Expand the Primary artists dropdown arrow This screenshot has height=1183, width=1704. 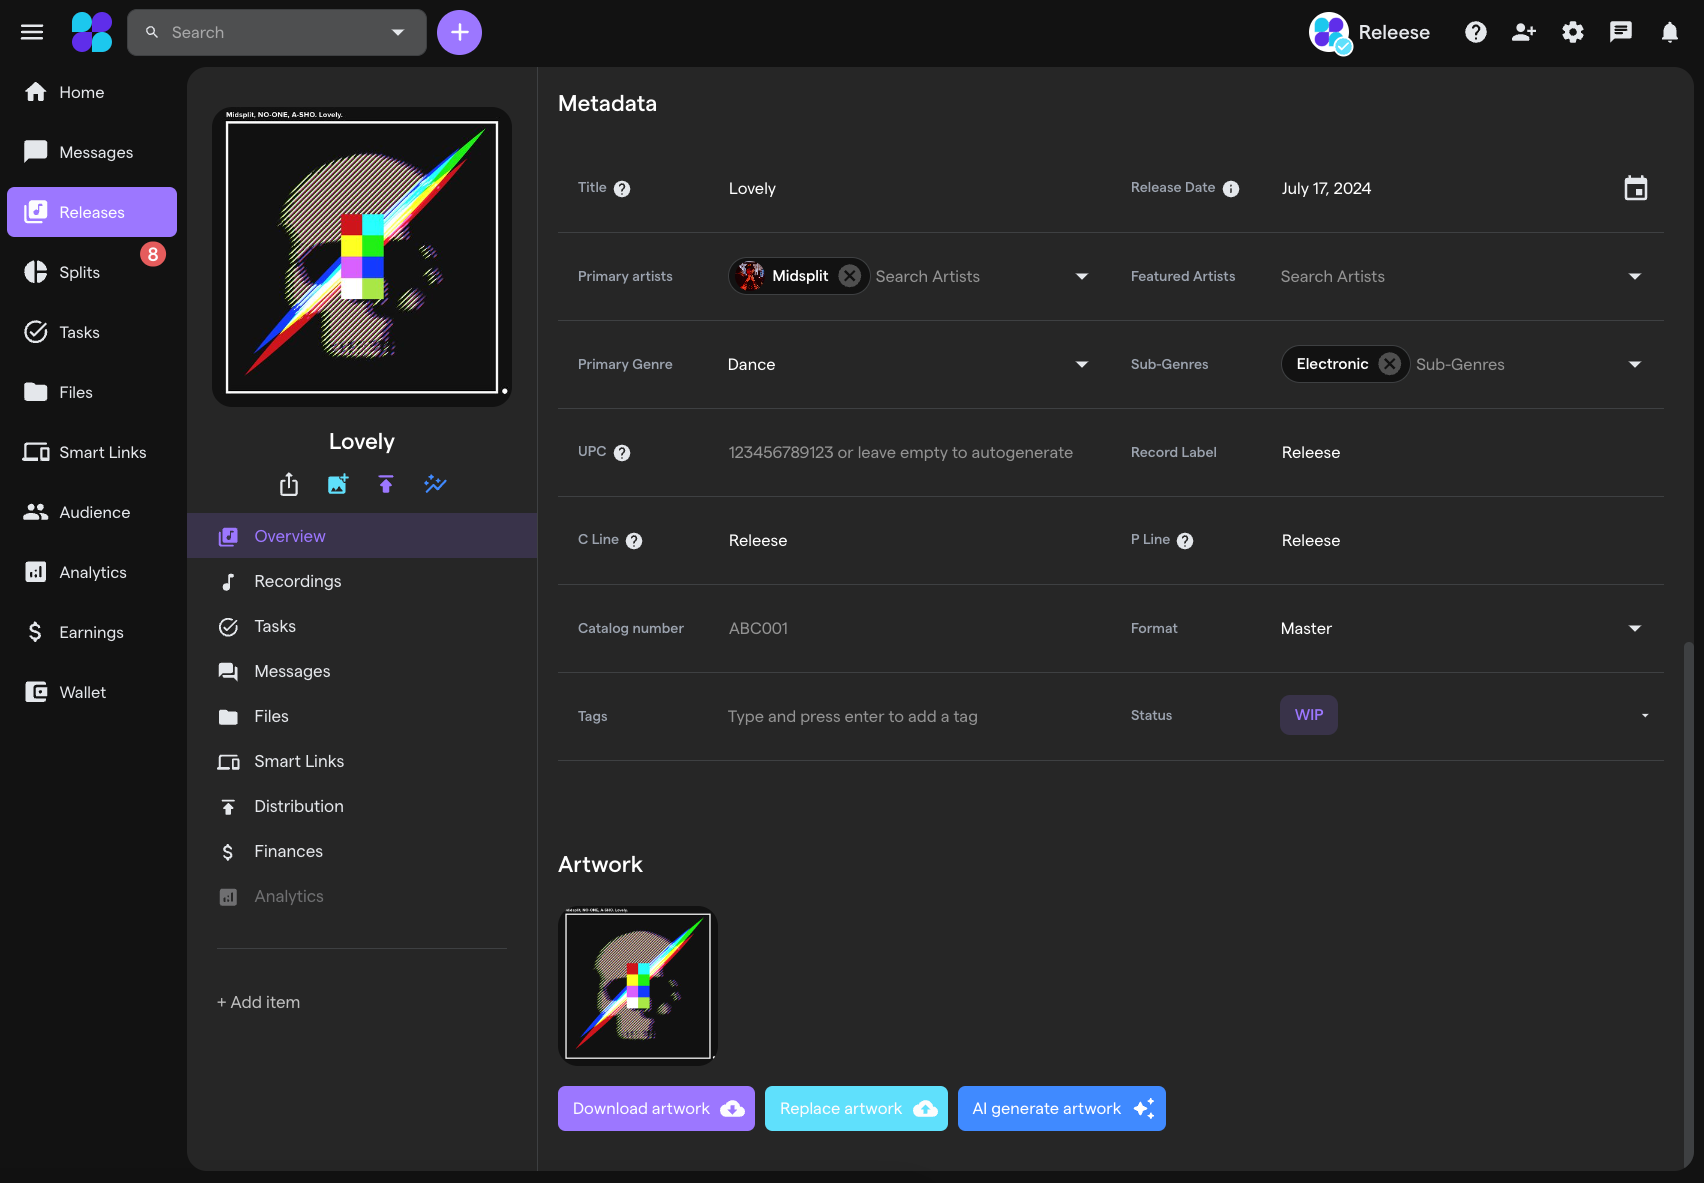click(x=1082, y=276)
